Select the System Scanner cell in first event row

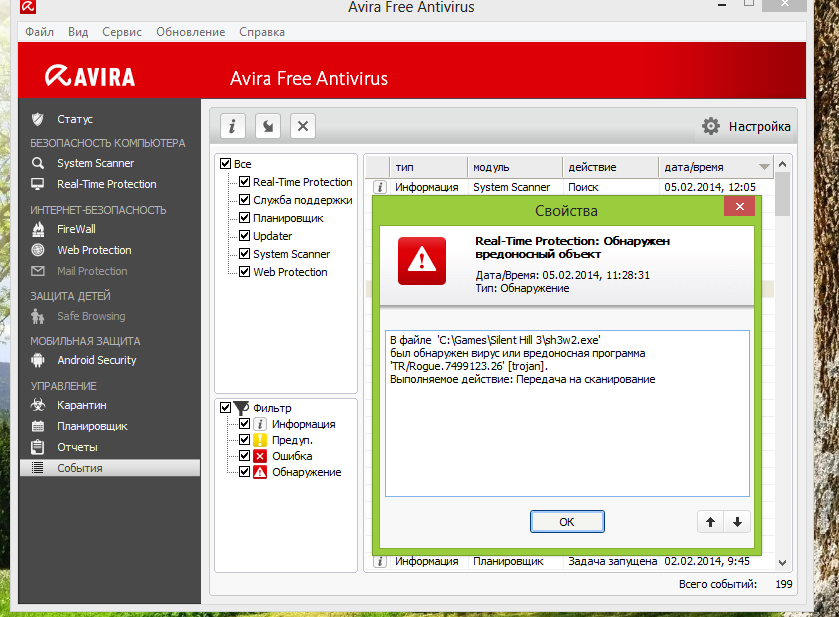coord(512,187)
